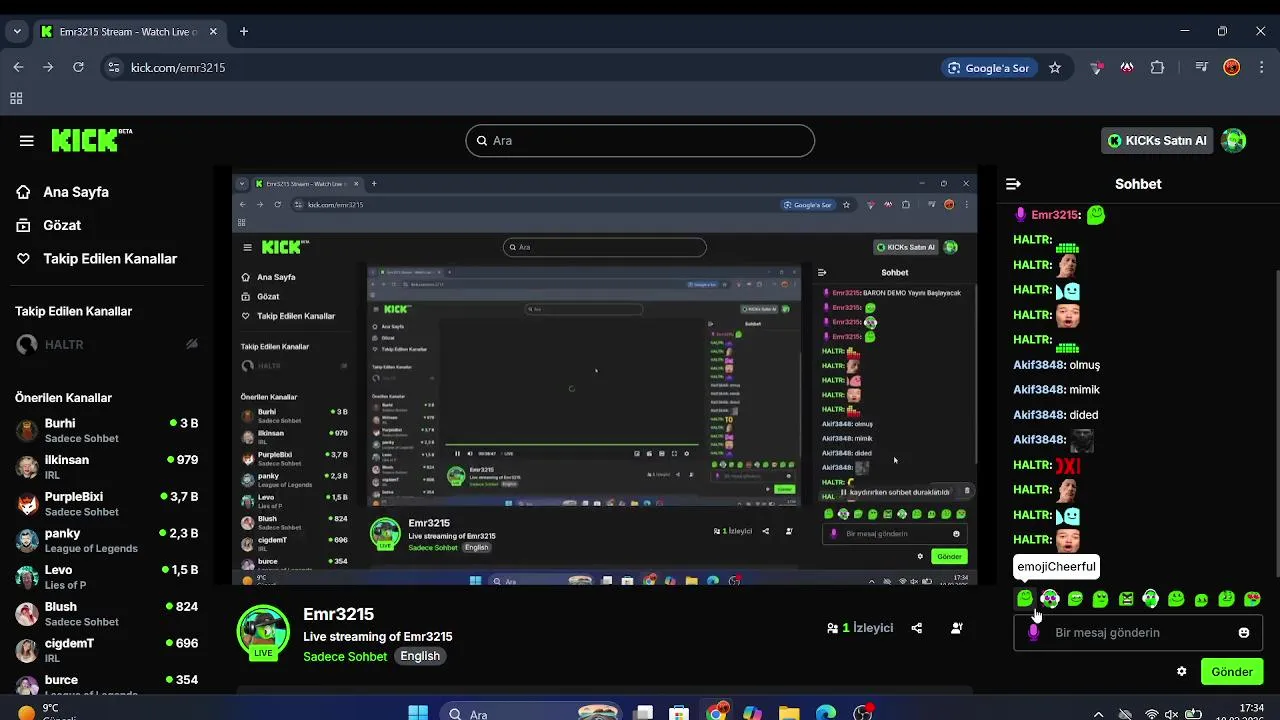Insert the emojiCheerful quick emote

click(1025, 599)
